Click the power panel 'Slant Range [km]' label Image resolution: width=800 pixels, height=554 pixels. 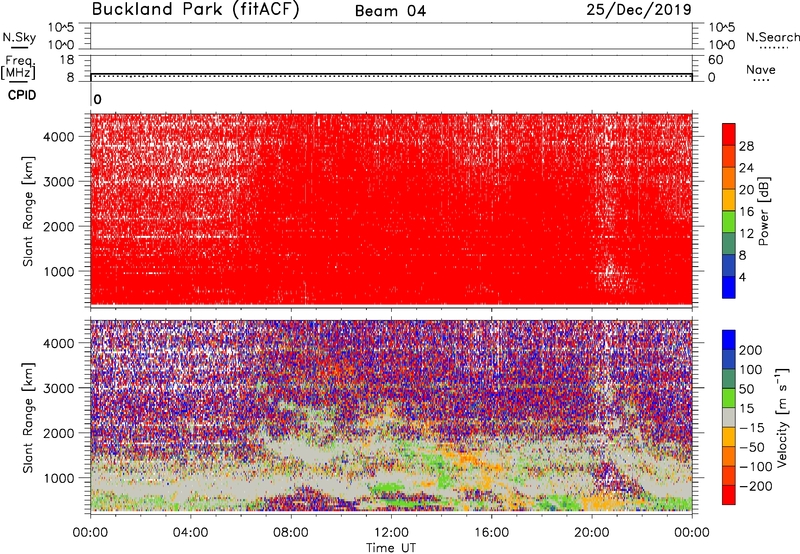coord(28,211)
